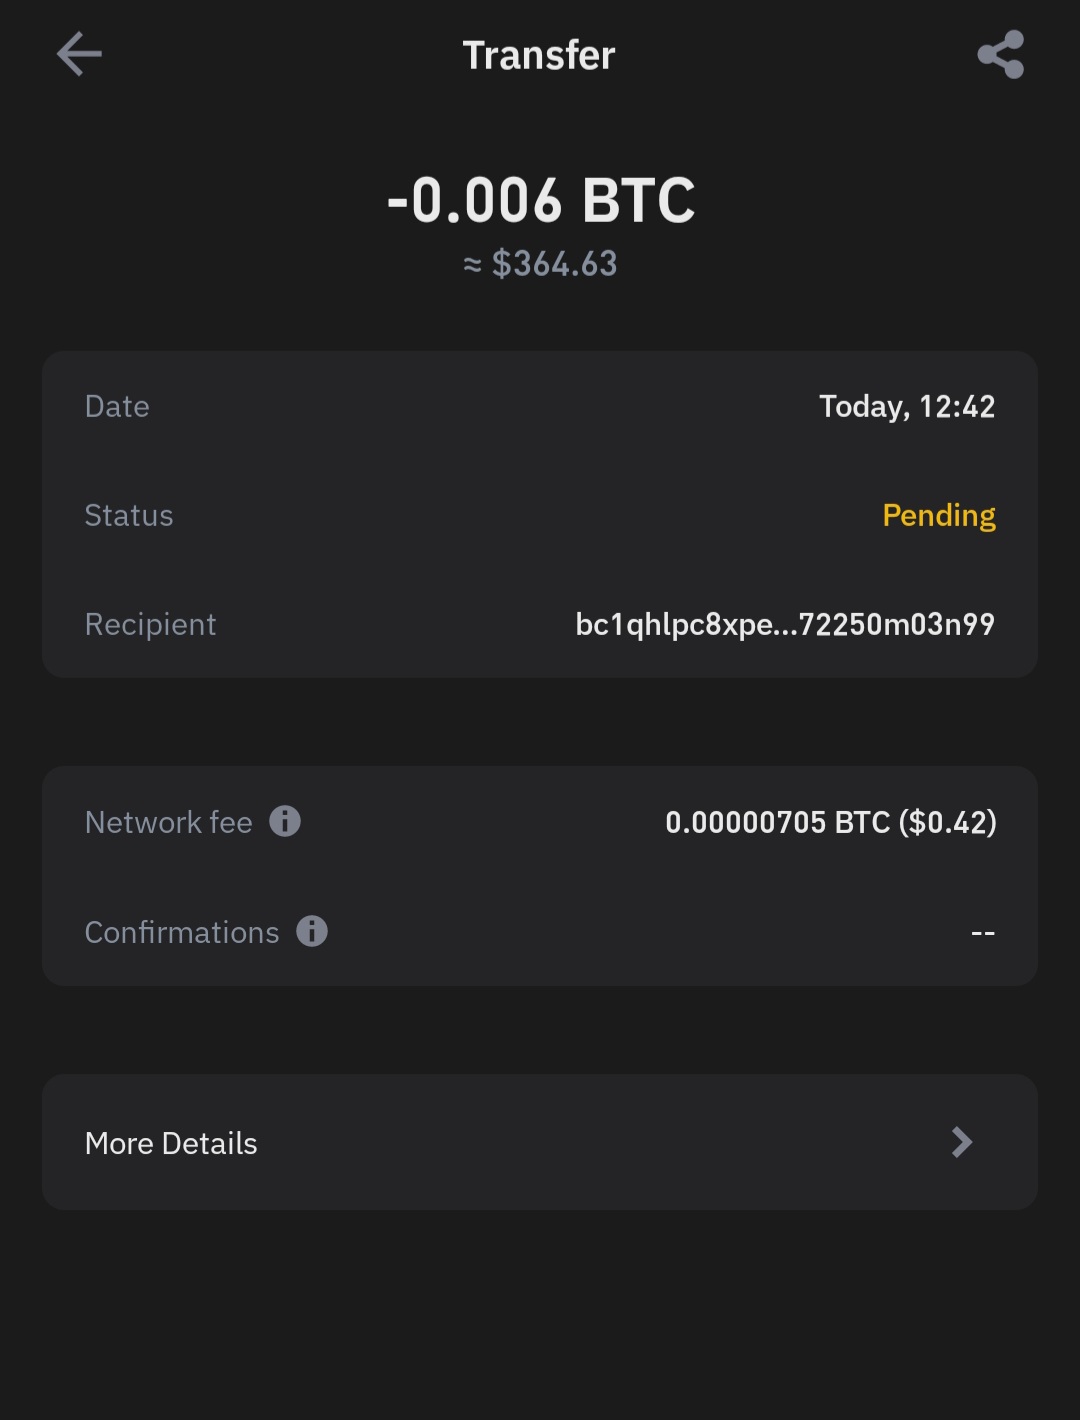Click the Network fee label
1080x1420 pixels.
[x=168, y=822]
